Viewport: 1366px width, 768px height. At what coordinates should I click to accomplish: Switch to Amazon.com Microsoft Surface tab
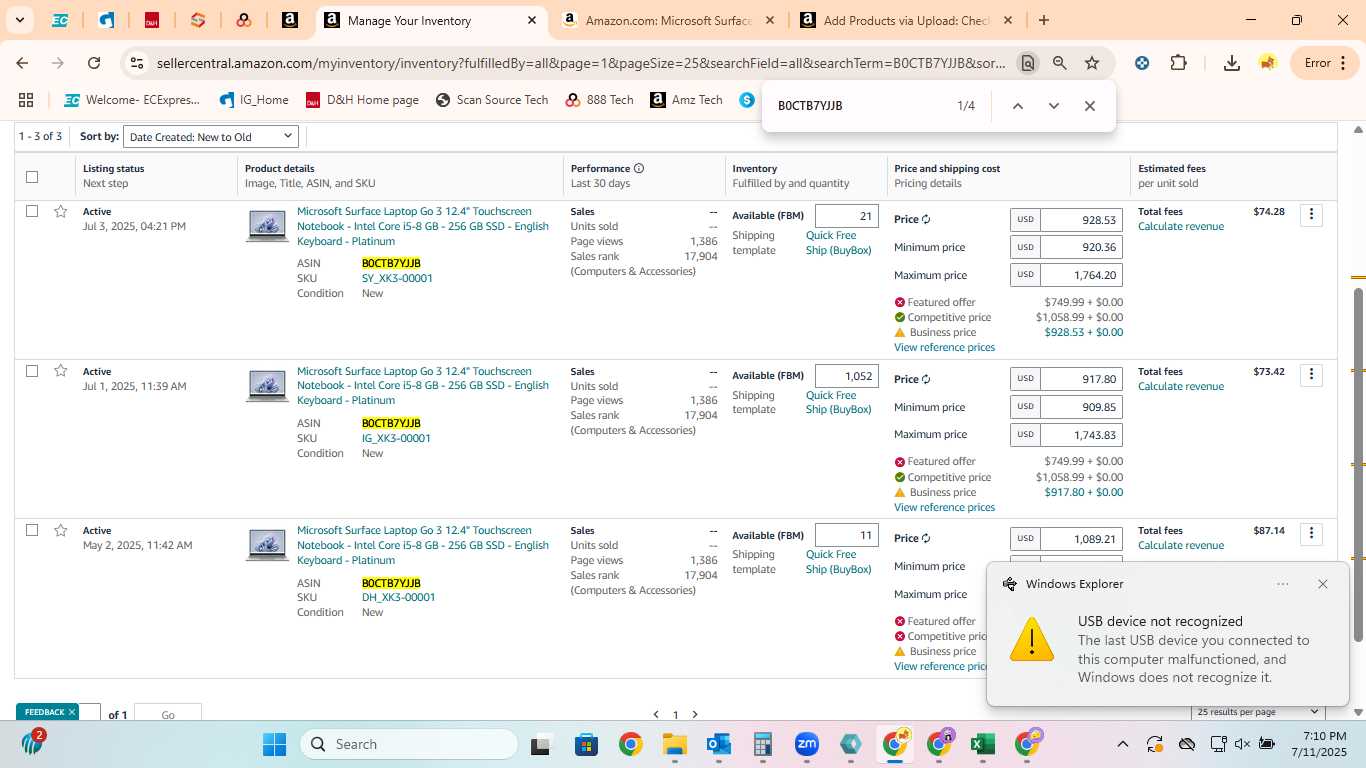[669, 20]
